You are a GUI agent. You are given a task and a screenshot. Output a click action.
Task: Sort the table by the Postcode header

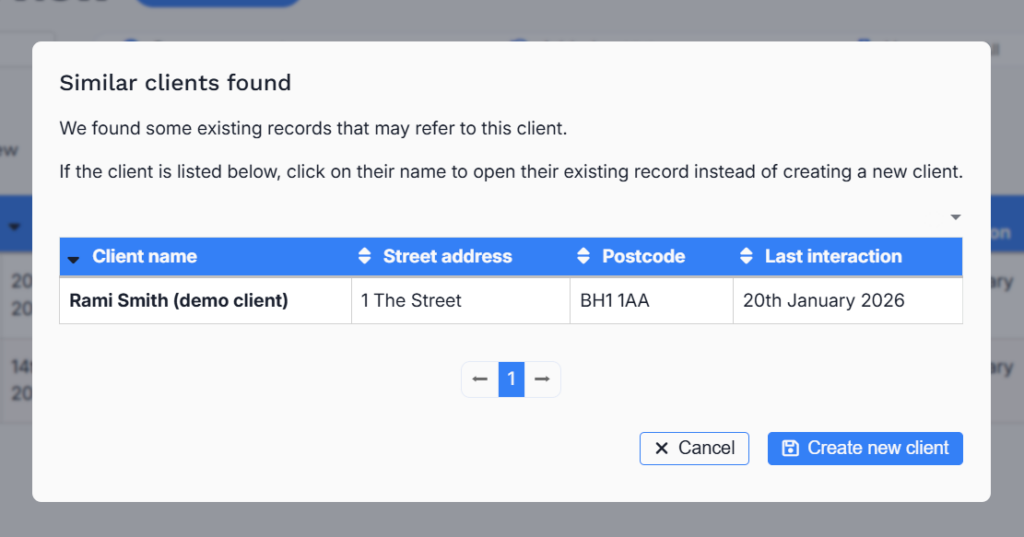click(x=643, y=257)
